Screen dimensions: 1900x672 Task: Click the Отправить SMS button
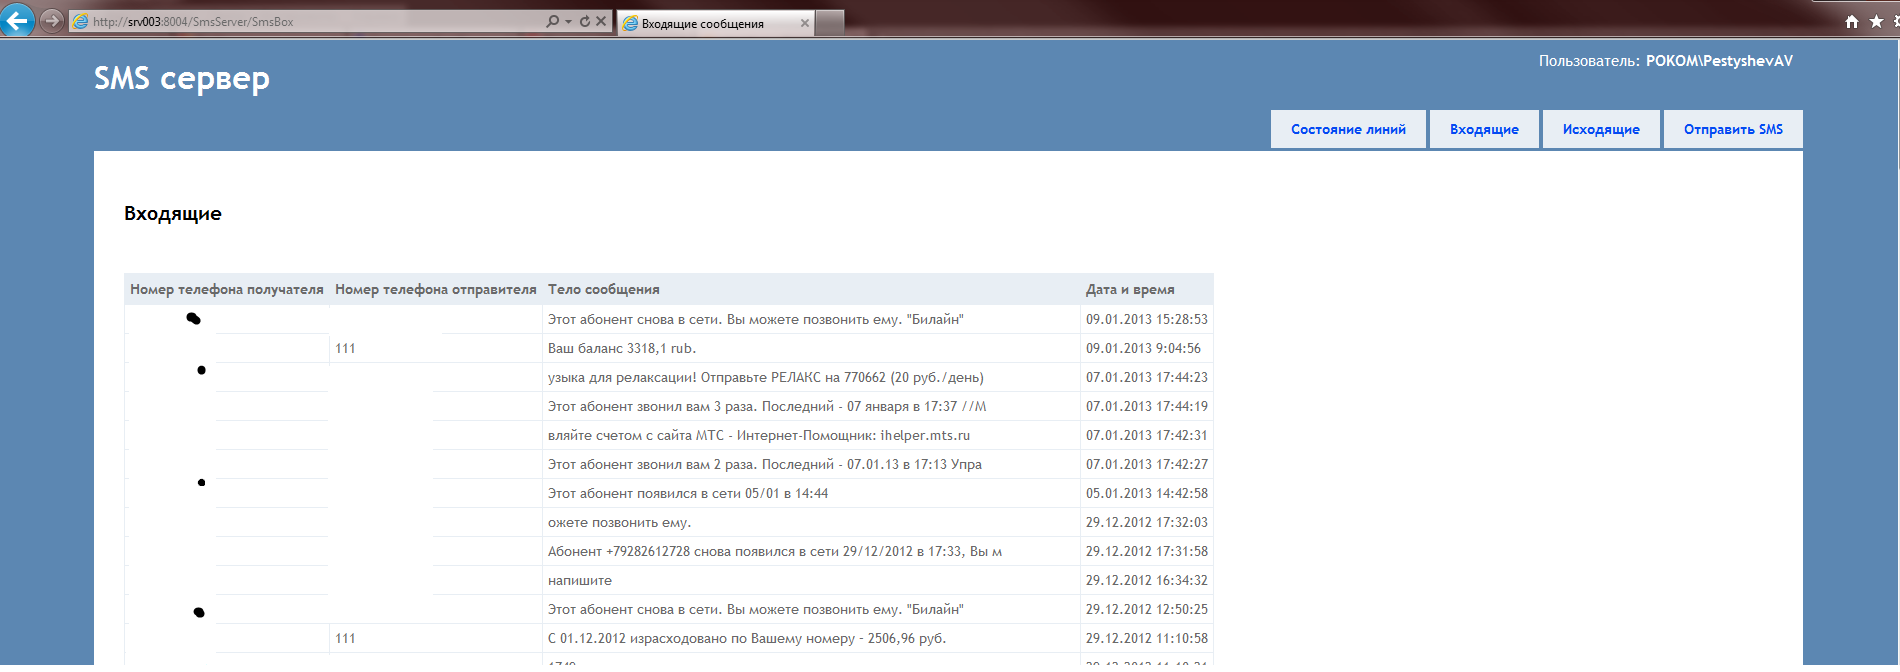(1733, 129)
